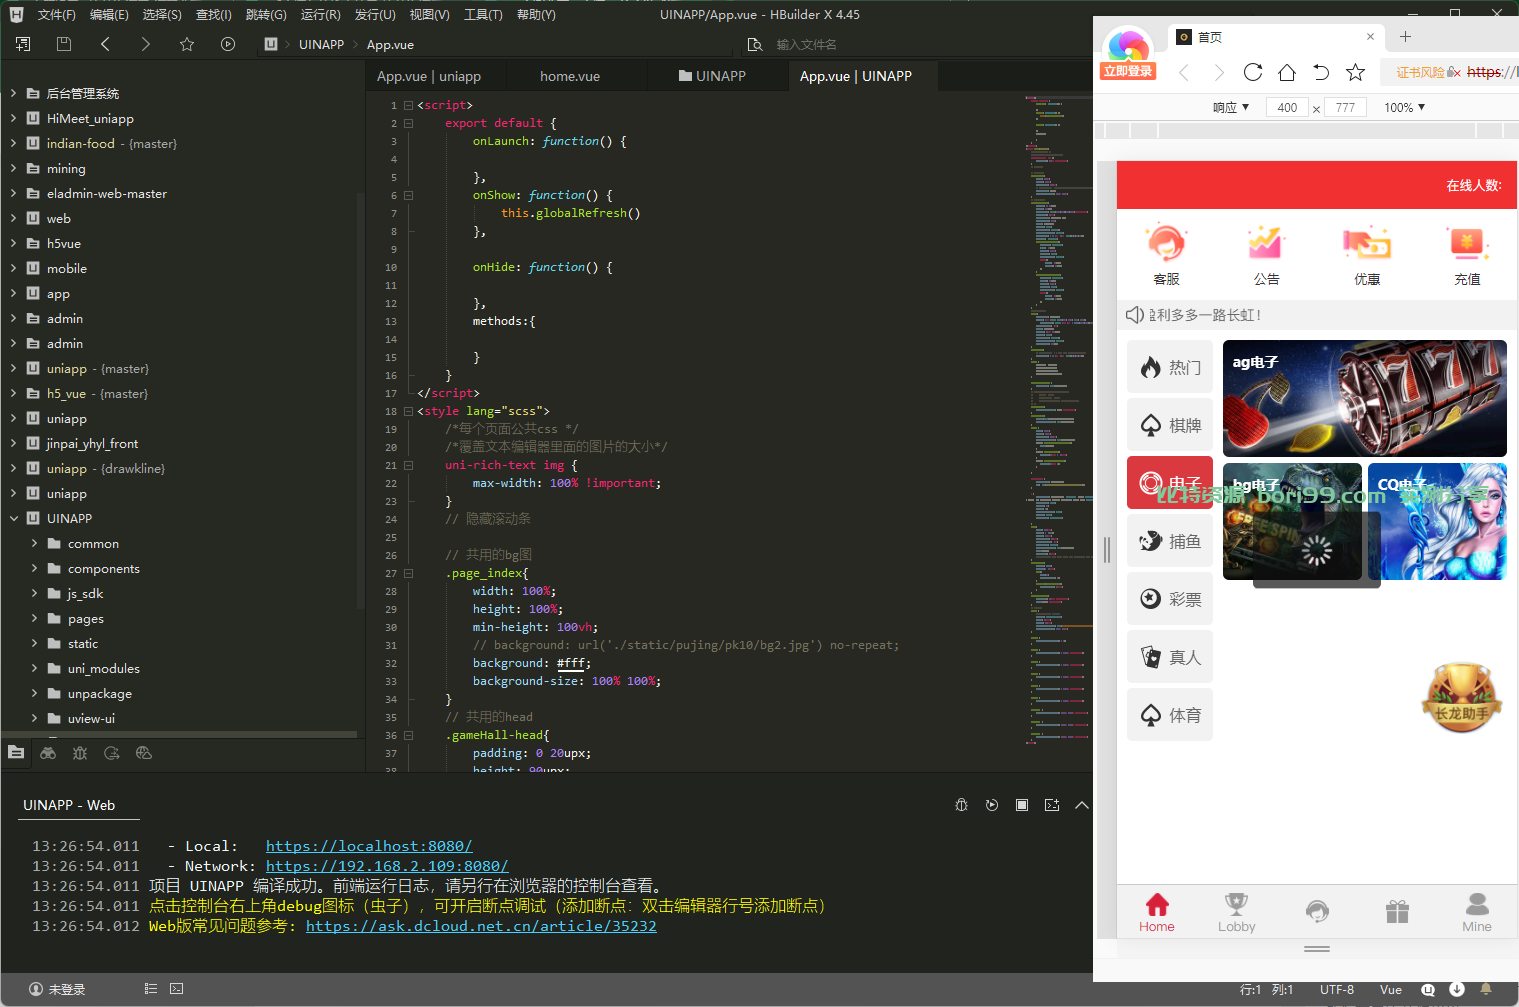This screenshot has height=1007, width=1519.
Task: Open the 发行(U) menu
Action: (375, 14)
